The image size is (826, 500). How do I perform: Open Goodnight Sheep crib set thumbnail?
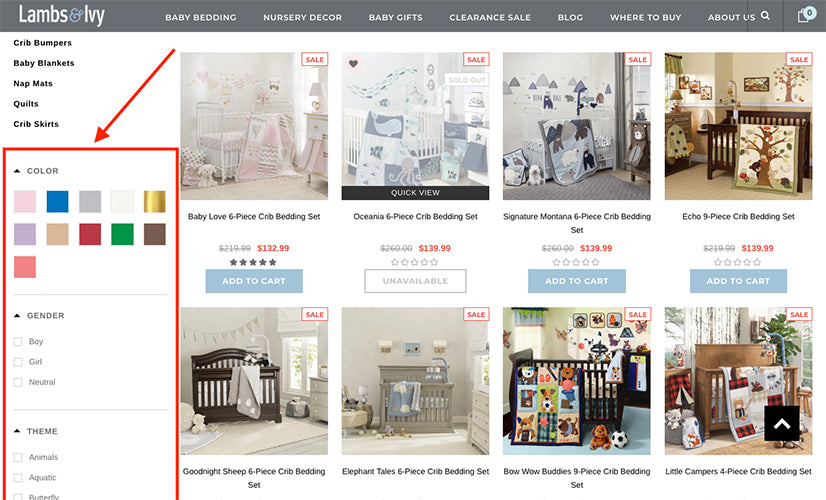(254, 381)
